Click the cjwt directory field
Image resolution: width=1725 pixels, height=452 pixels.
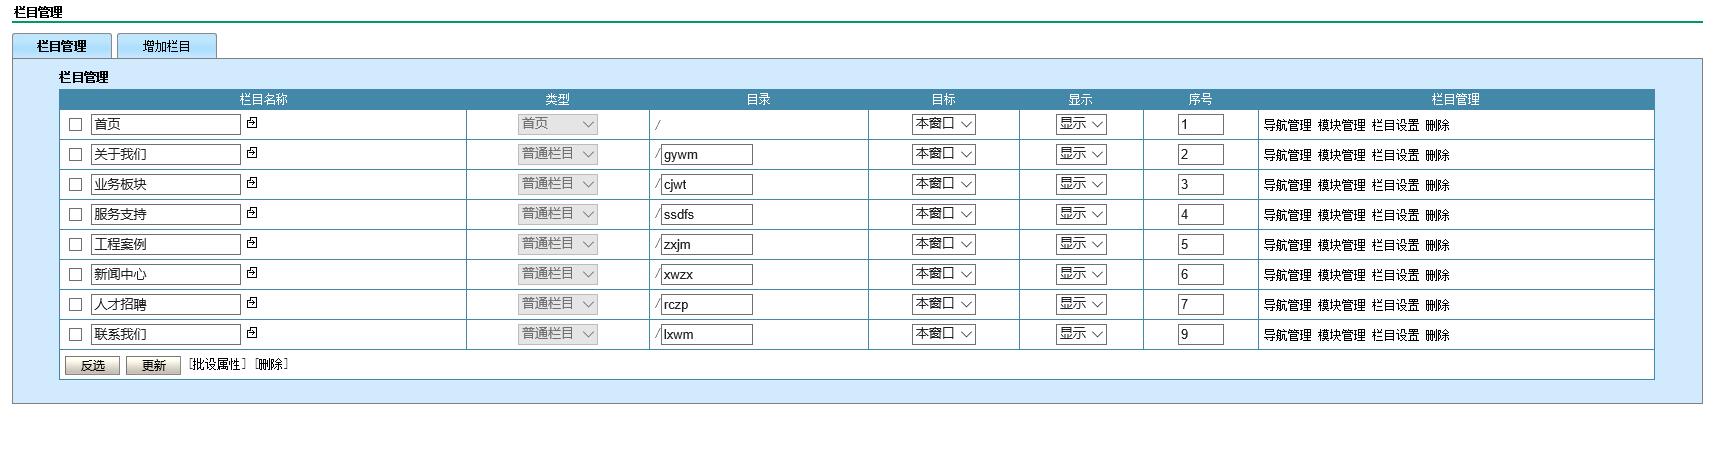tap(707, 184)
